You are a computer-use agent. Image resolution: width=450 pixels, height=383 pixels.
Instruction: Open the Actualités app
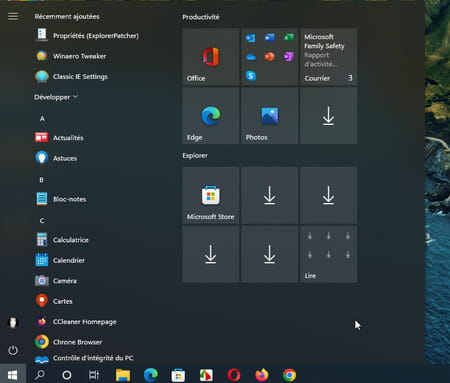tap(59, 137)
